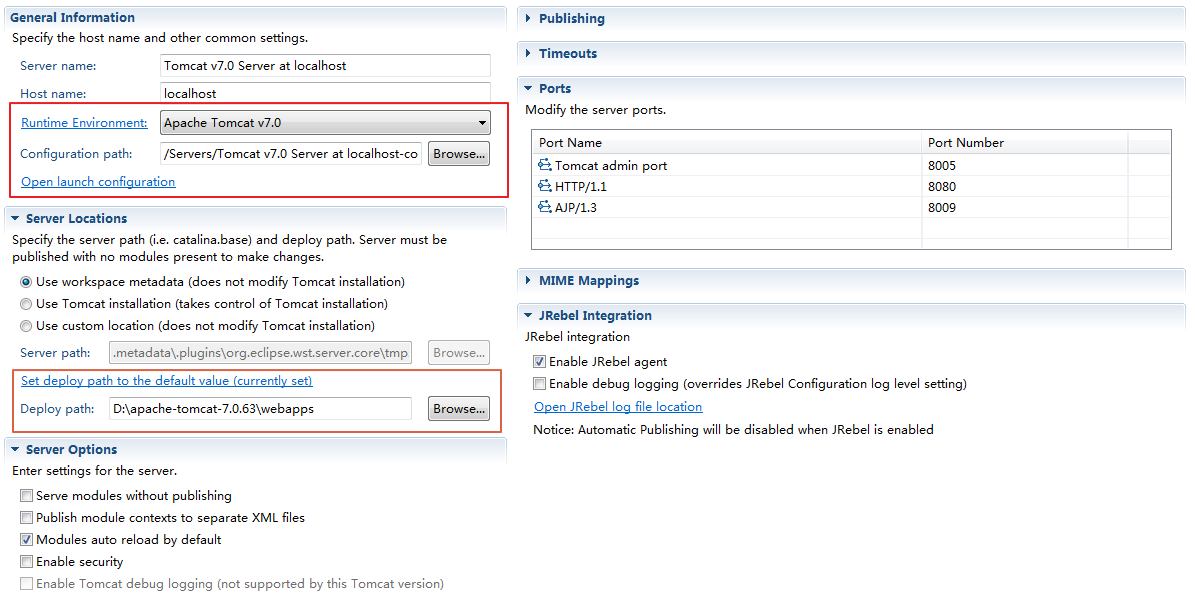Open JRebel log file location link
This screenshot has height=610, width=1195.
(618, 406)
